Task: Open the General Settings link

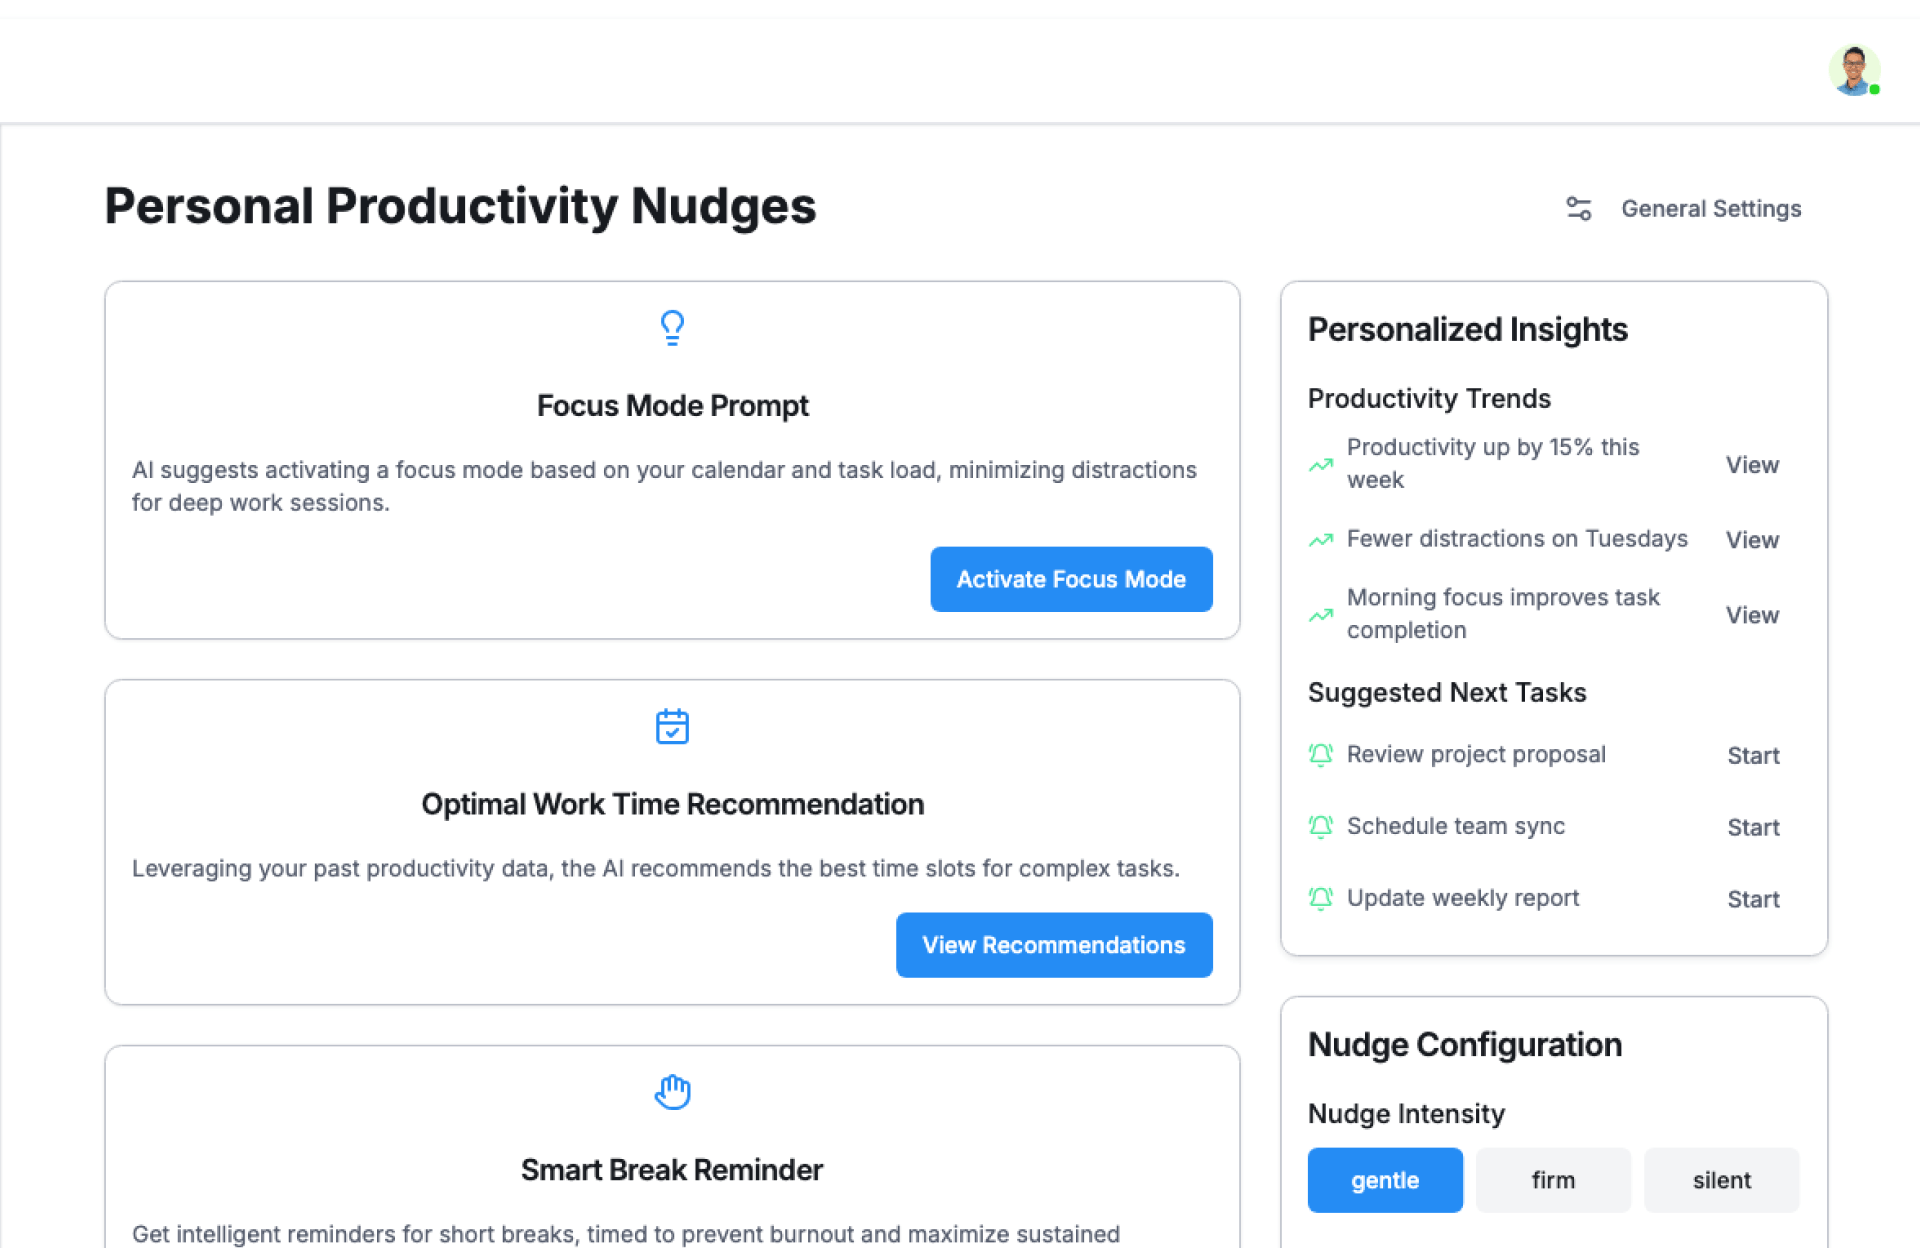Action: (1710, 208)
